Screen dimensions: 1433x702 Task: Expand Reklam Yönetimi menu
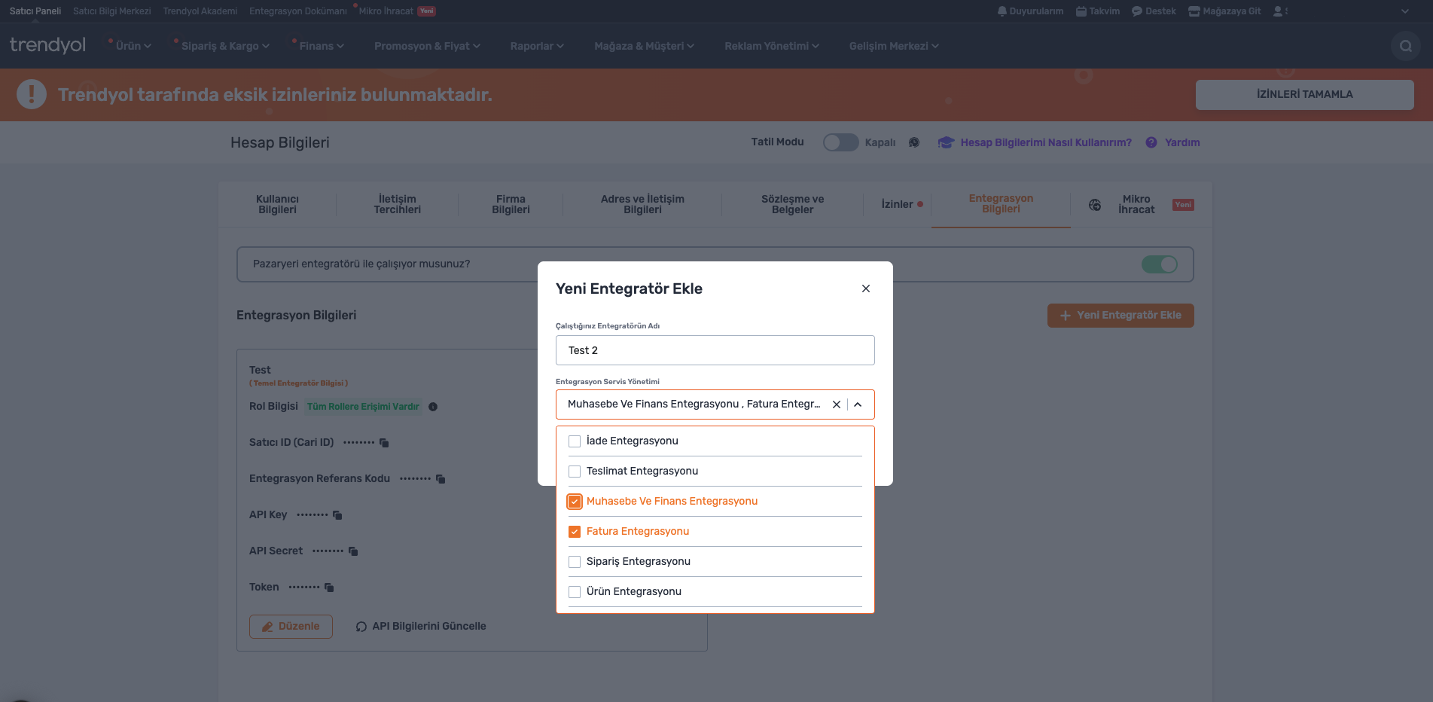click(x=772, y=46)
